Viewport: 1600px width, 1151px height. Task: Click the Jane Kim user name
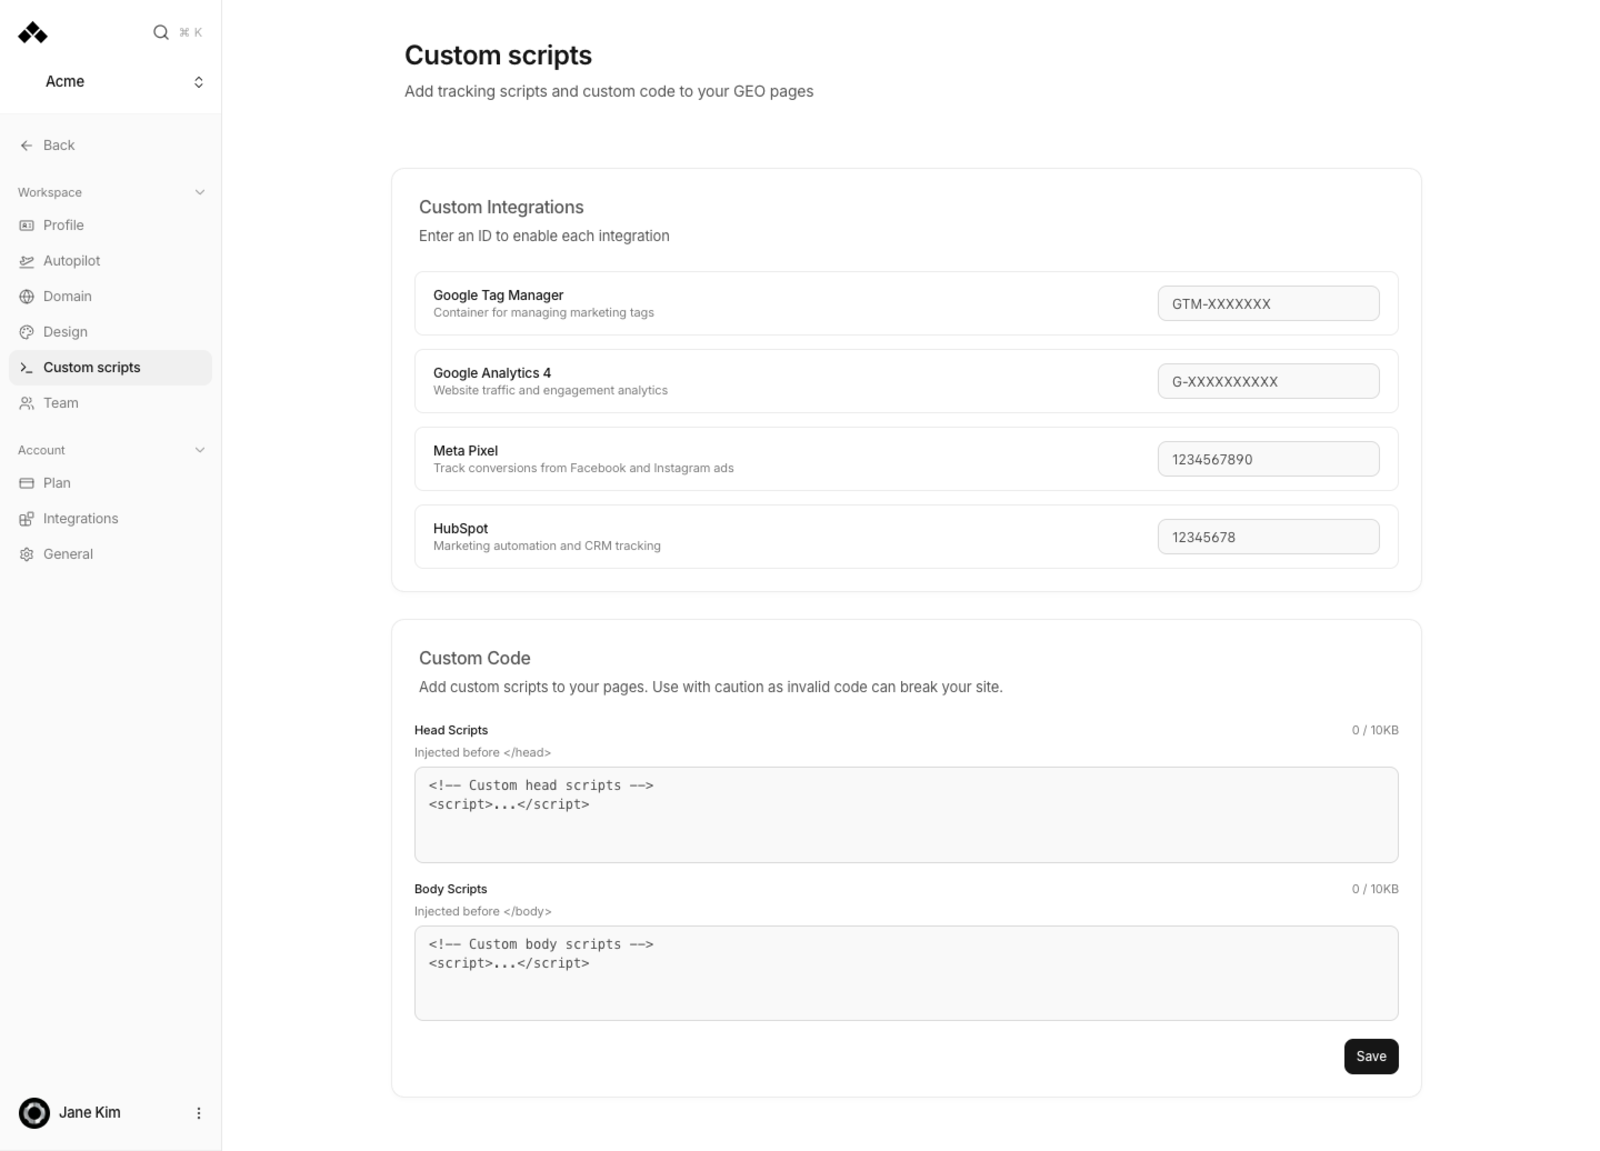90,1113
